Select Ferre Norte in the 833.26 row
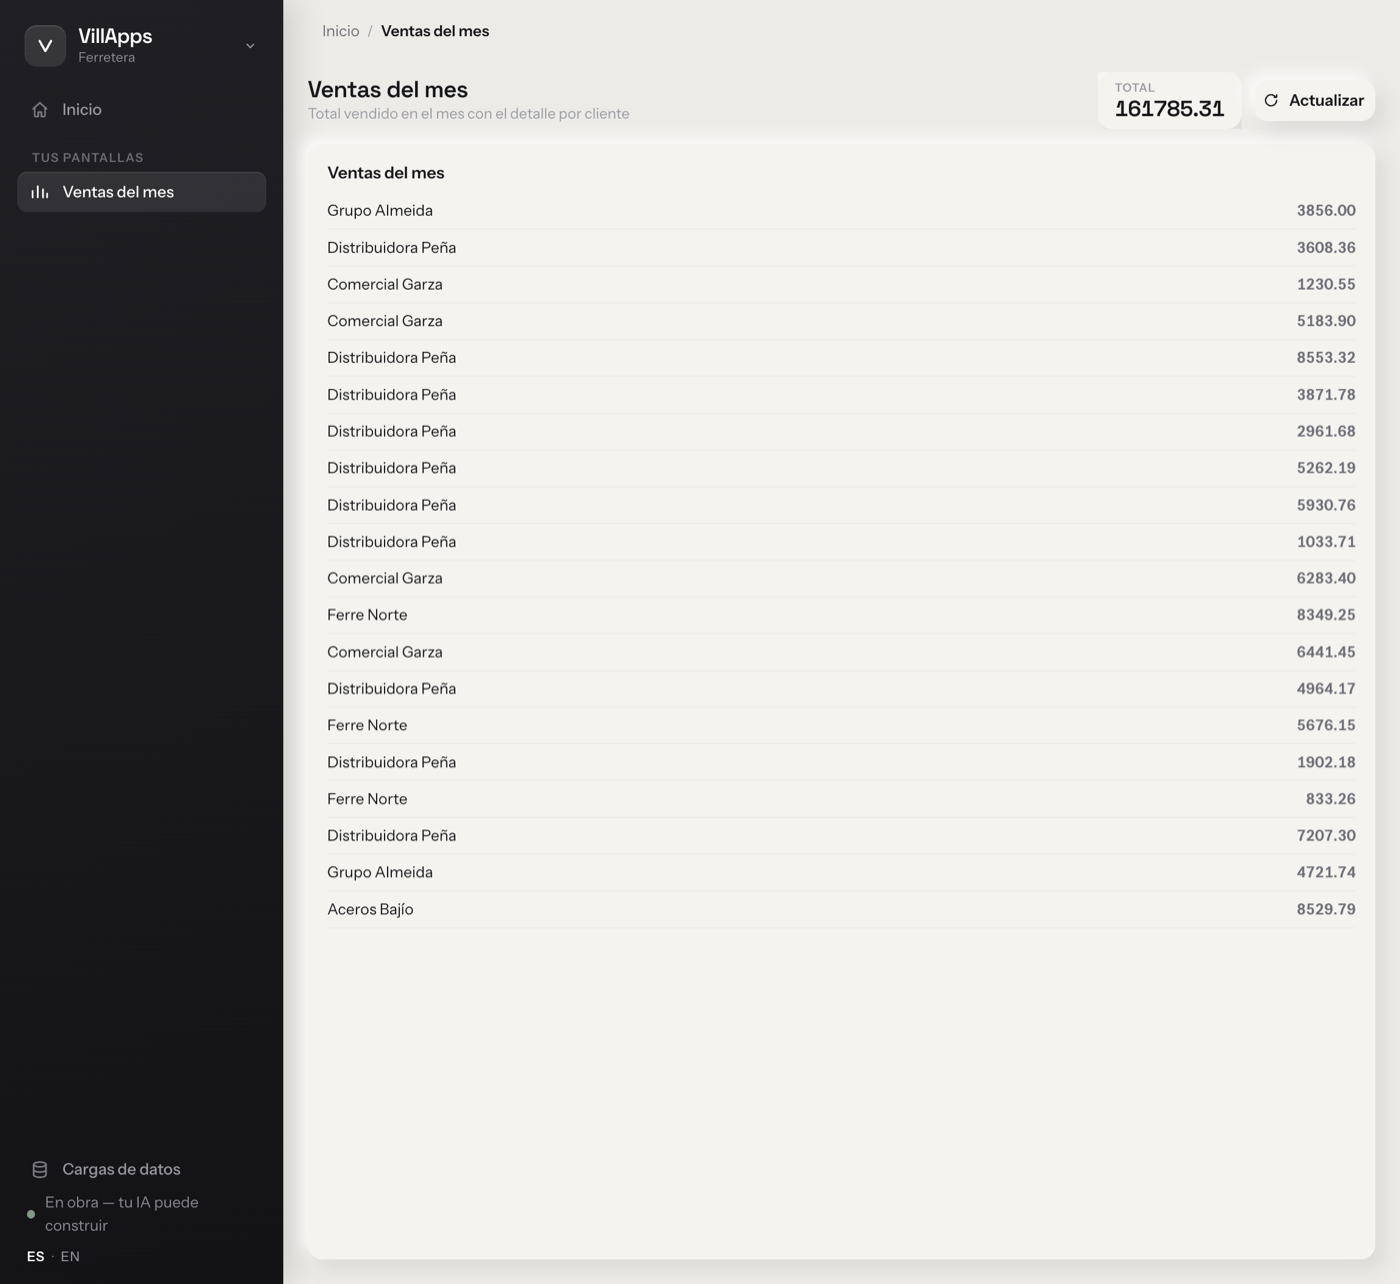Viewport: 1400px width, 1284px height. pos(367,799)
